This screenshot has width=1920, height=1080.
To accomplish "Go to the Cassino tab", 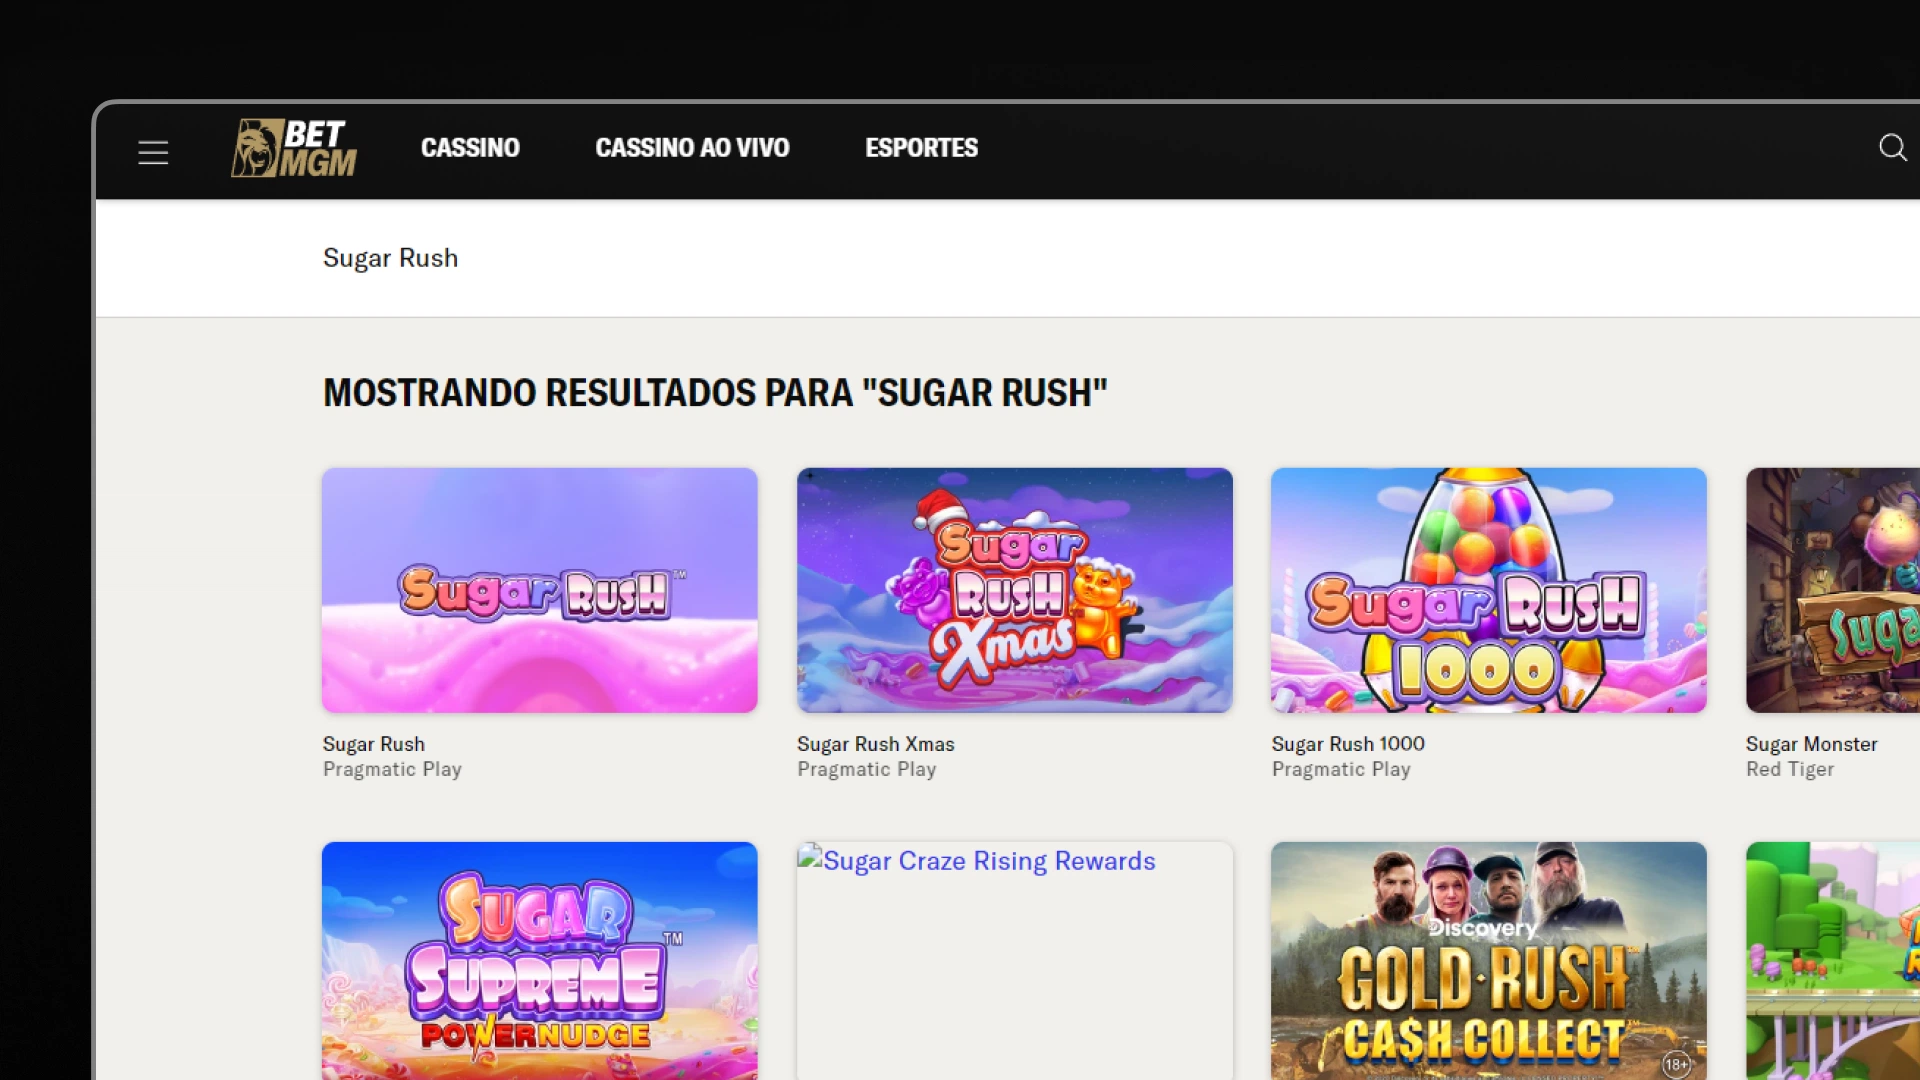I will (x=470, y=148).
